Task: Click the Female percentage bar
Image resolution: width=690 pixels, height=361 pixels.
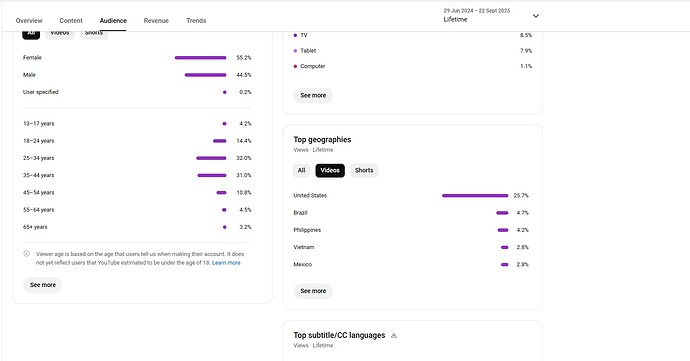Action: [200, 58]
